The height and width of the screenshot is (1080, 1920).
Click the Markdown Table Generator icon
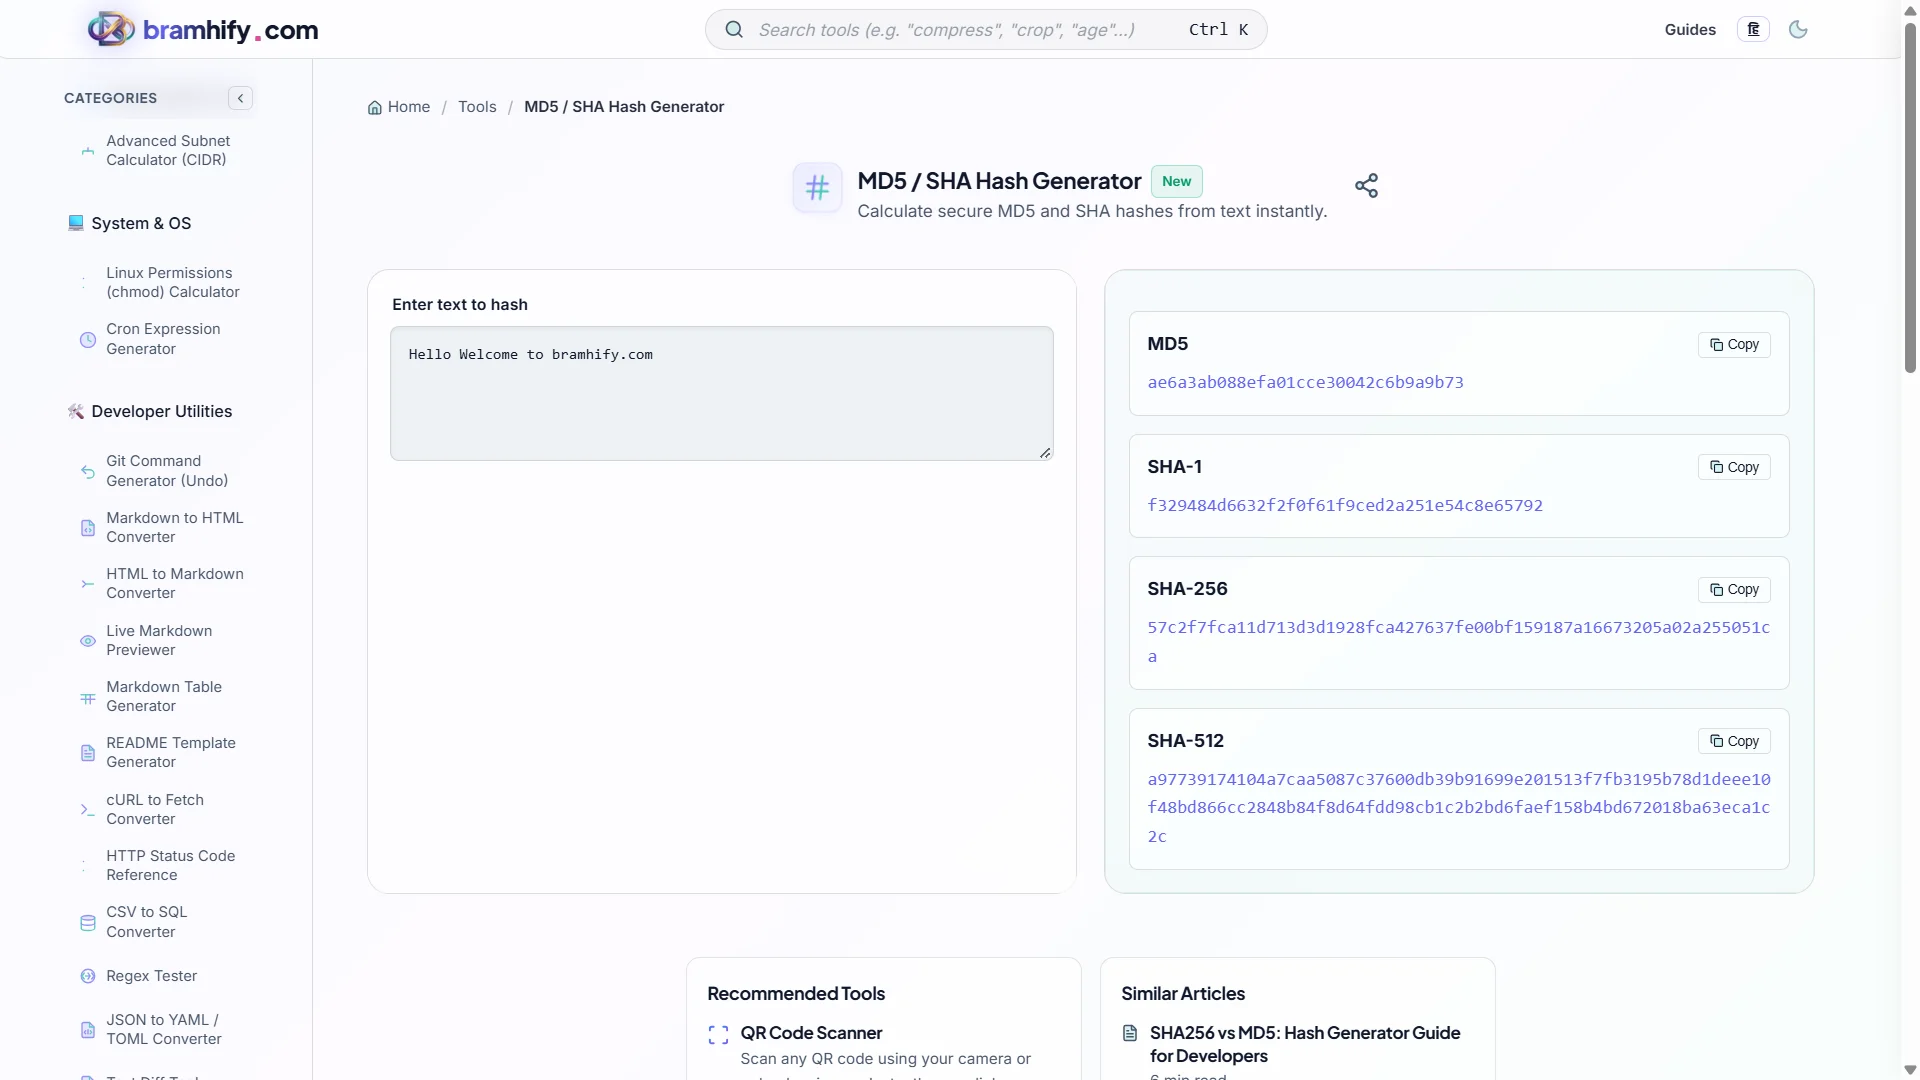(88, 697)
